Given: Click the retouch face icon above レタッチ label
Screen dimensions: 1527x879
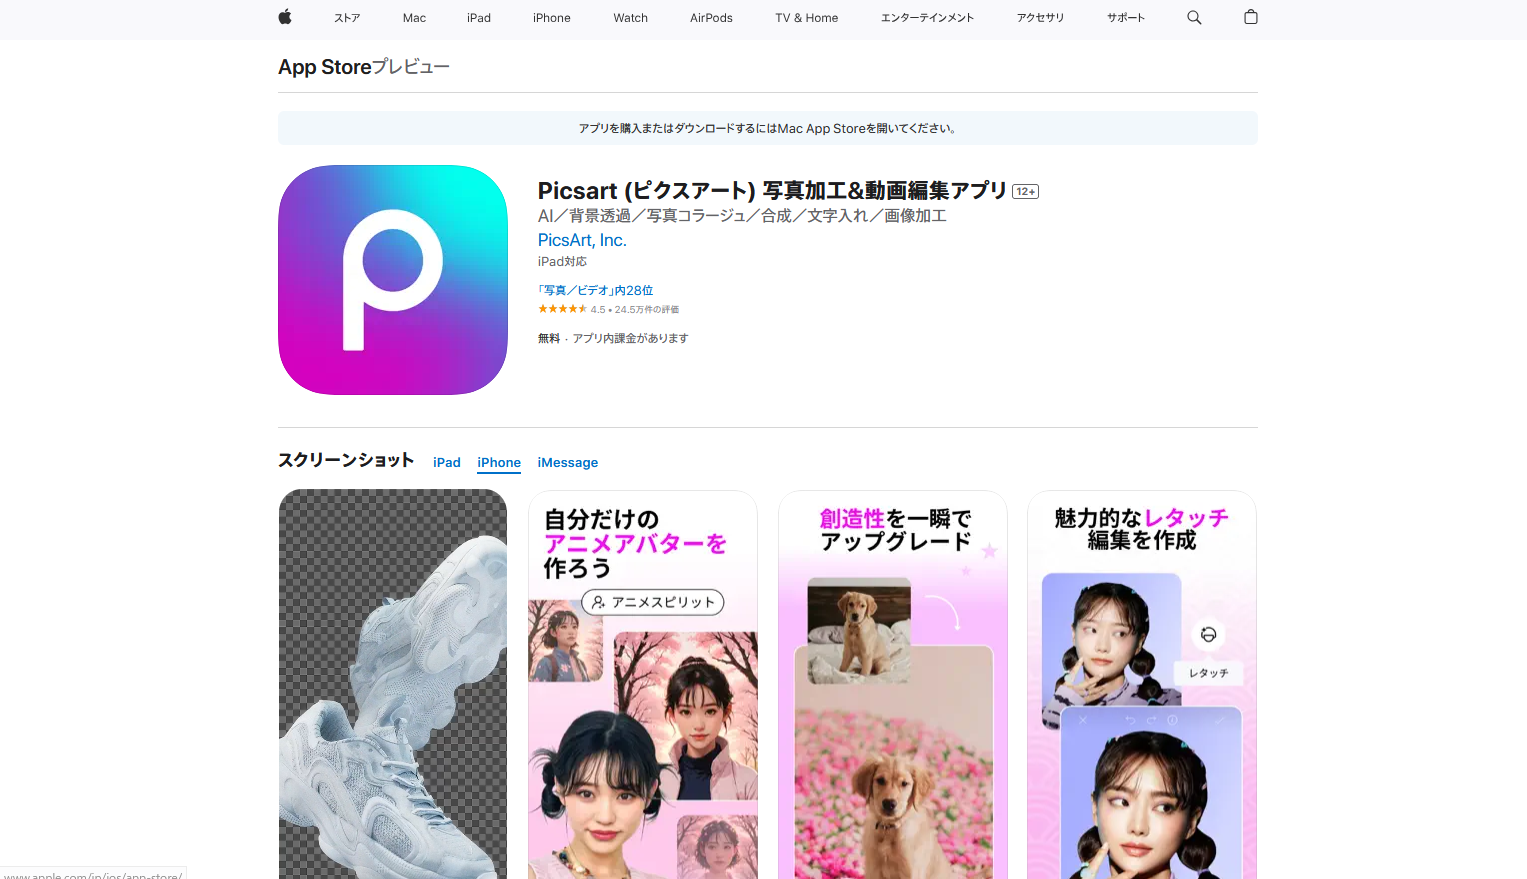Looking at the screenshot, I should coord(1208,635).
